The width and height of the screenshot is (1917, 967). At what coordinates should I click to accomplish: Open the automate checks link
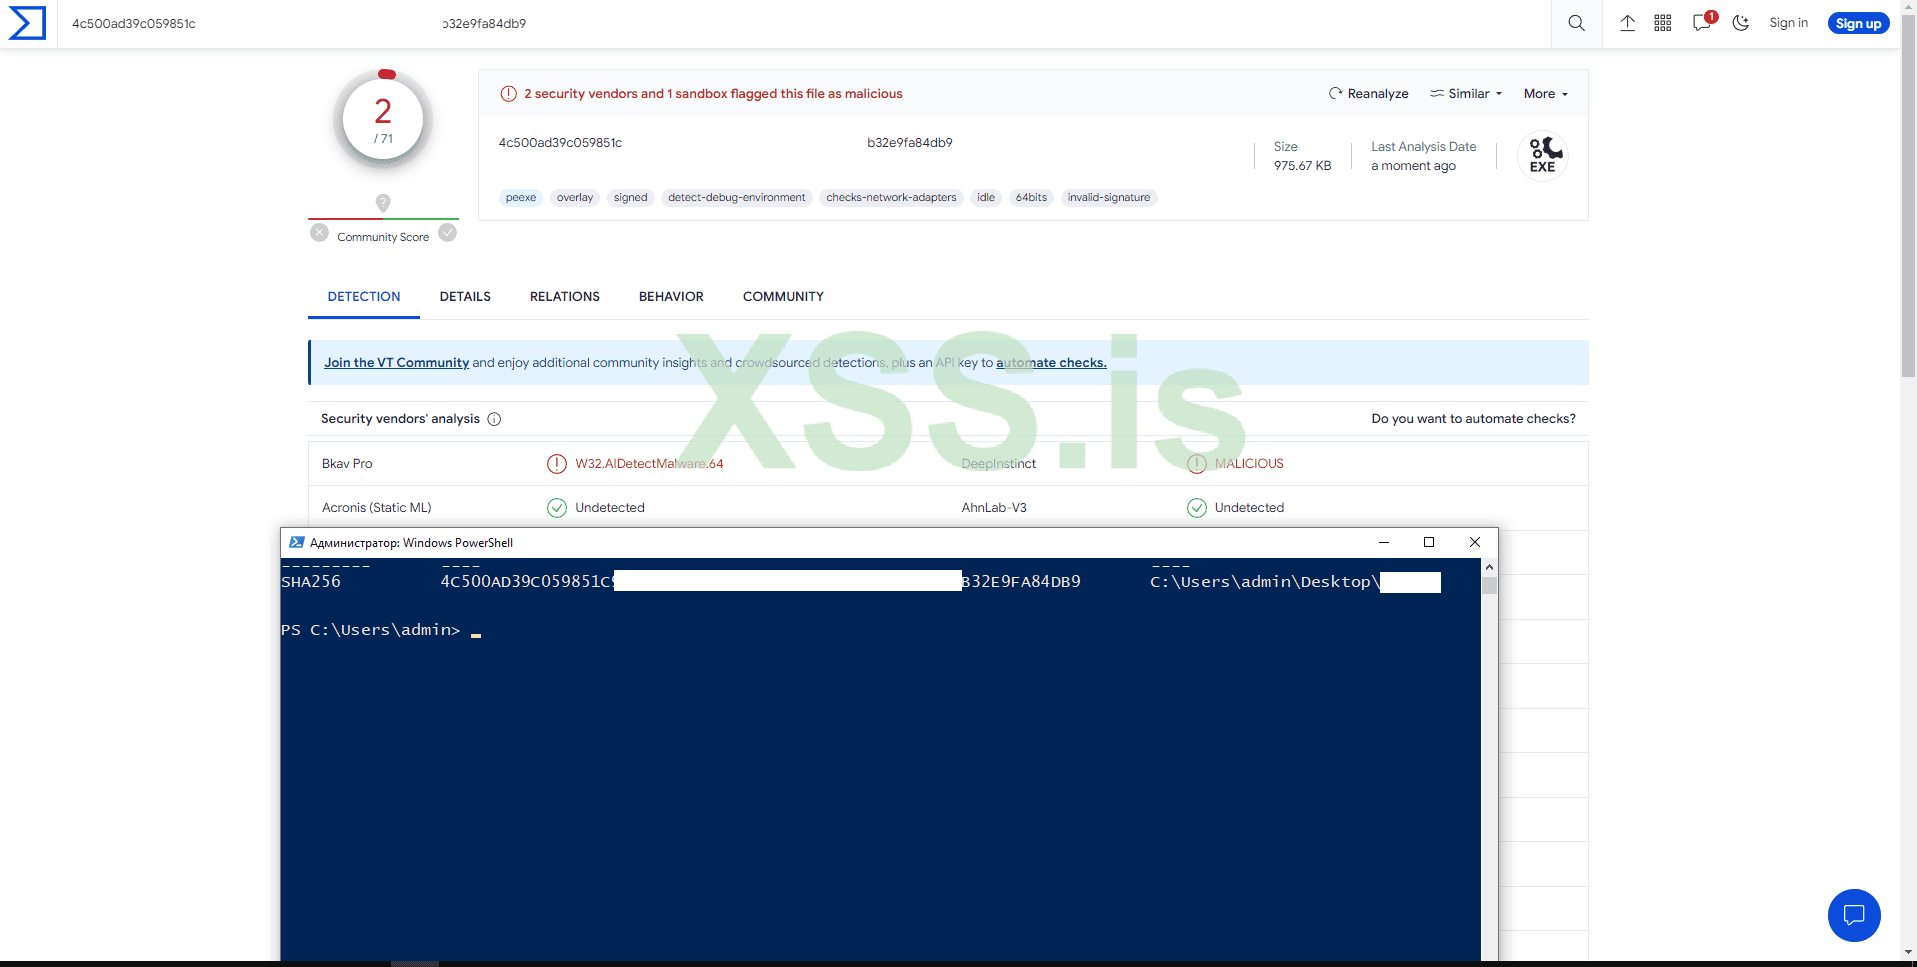click(1051, 363)
